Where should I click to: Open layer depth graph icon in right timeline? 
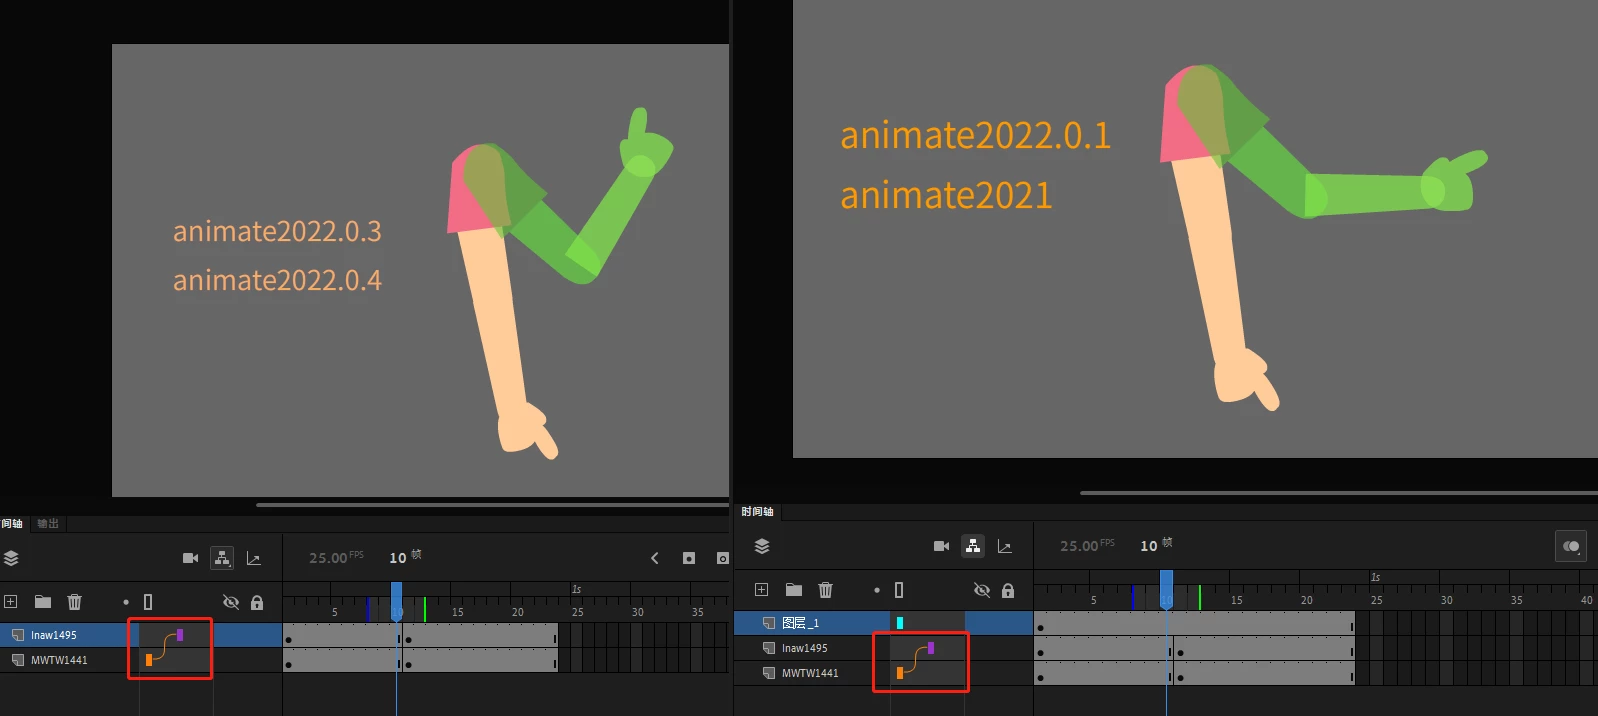1005,546
